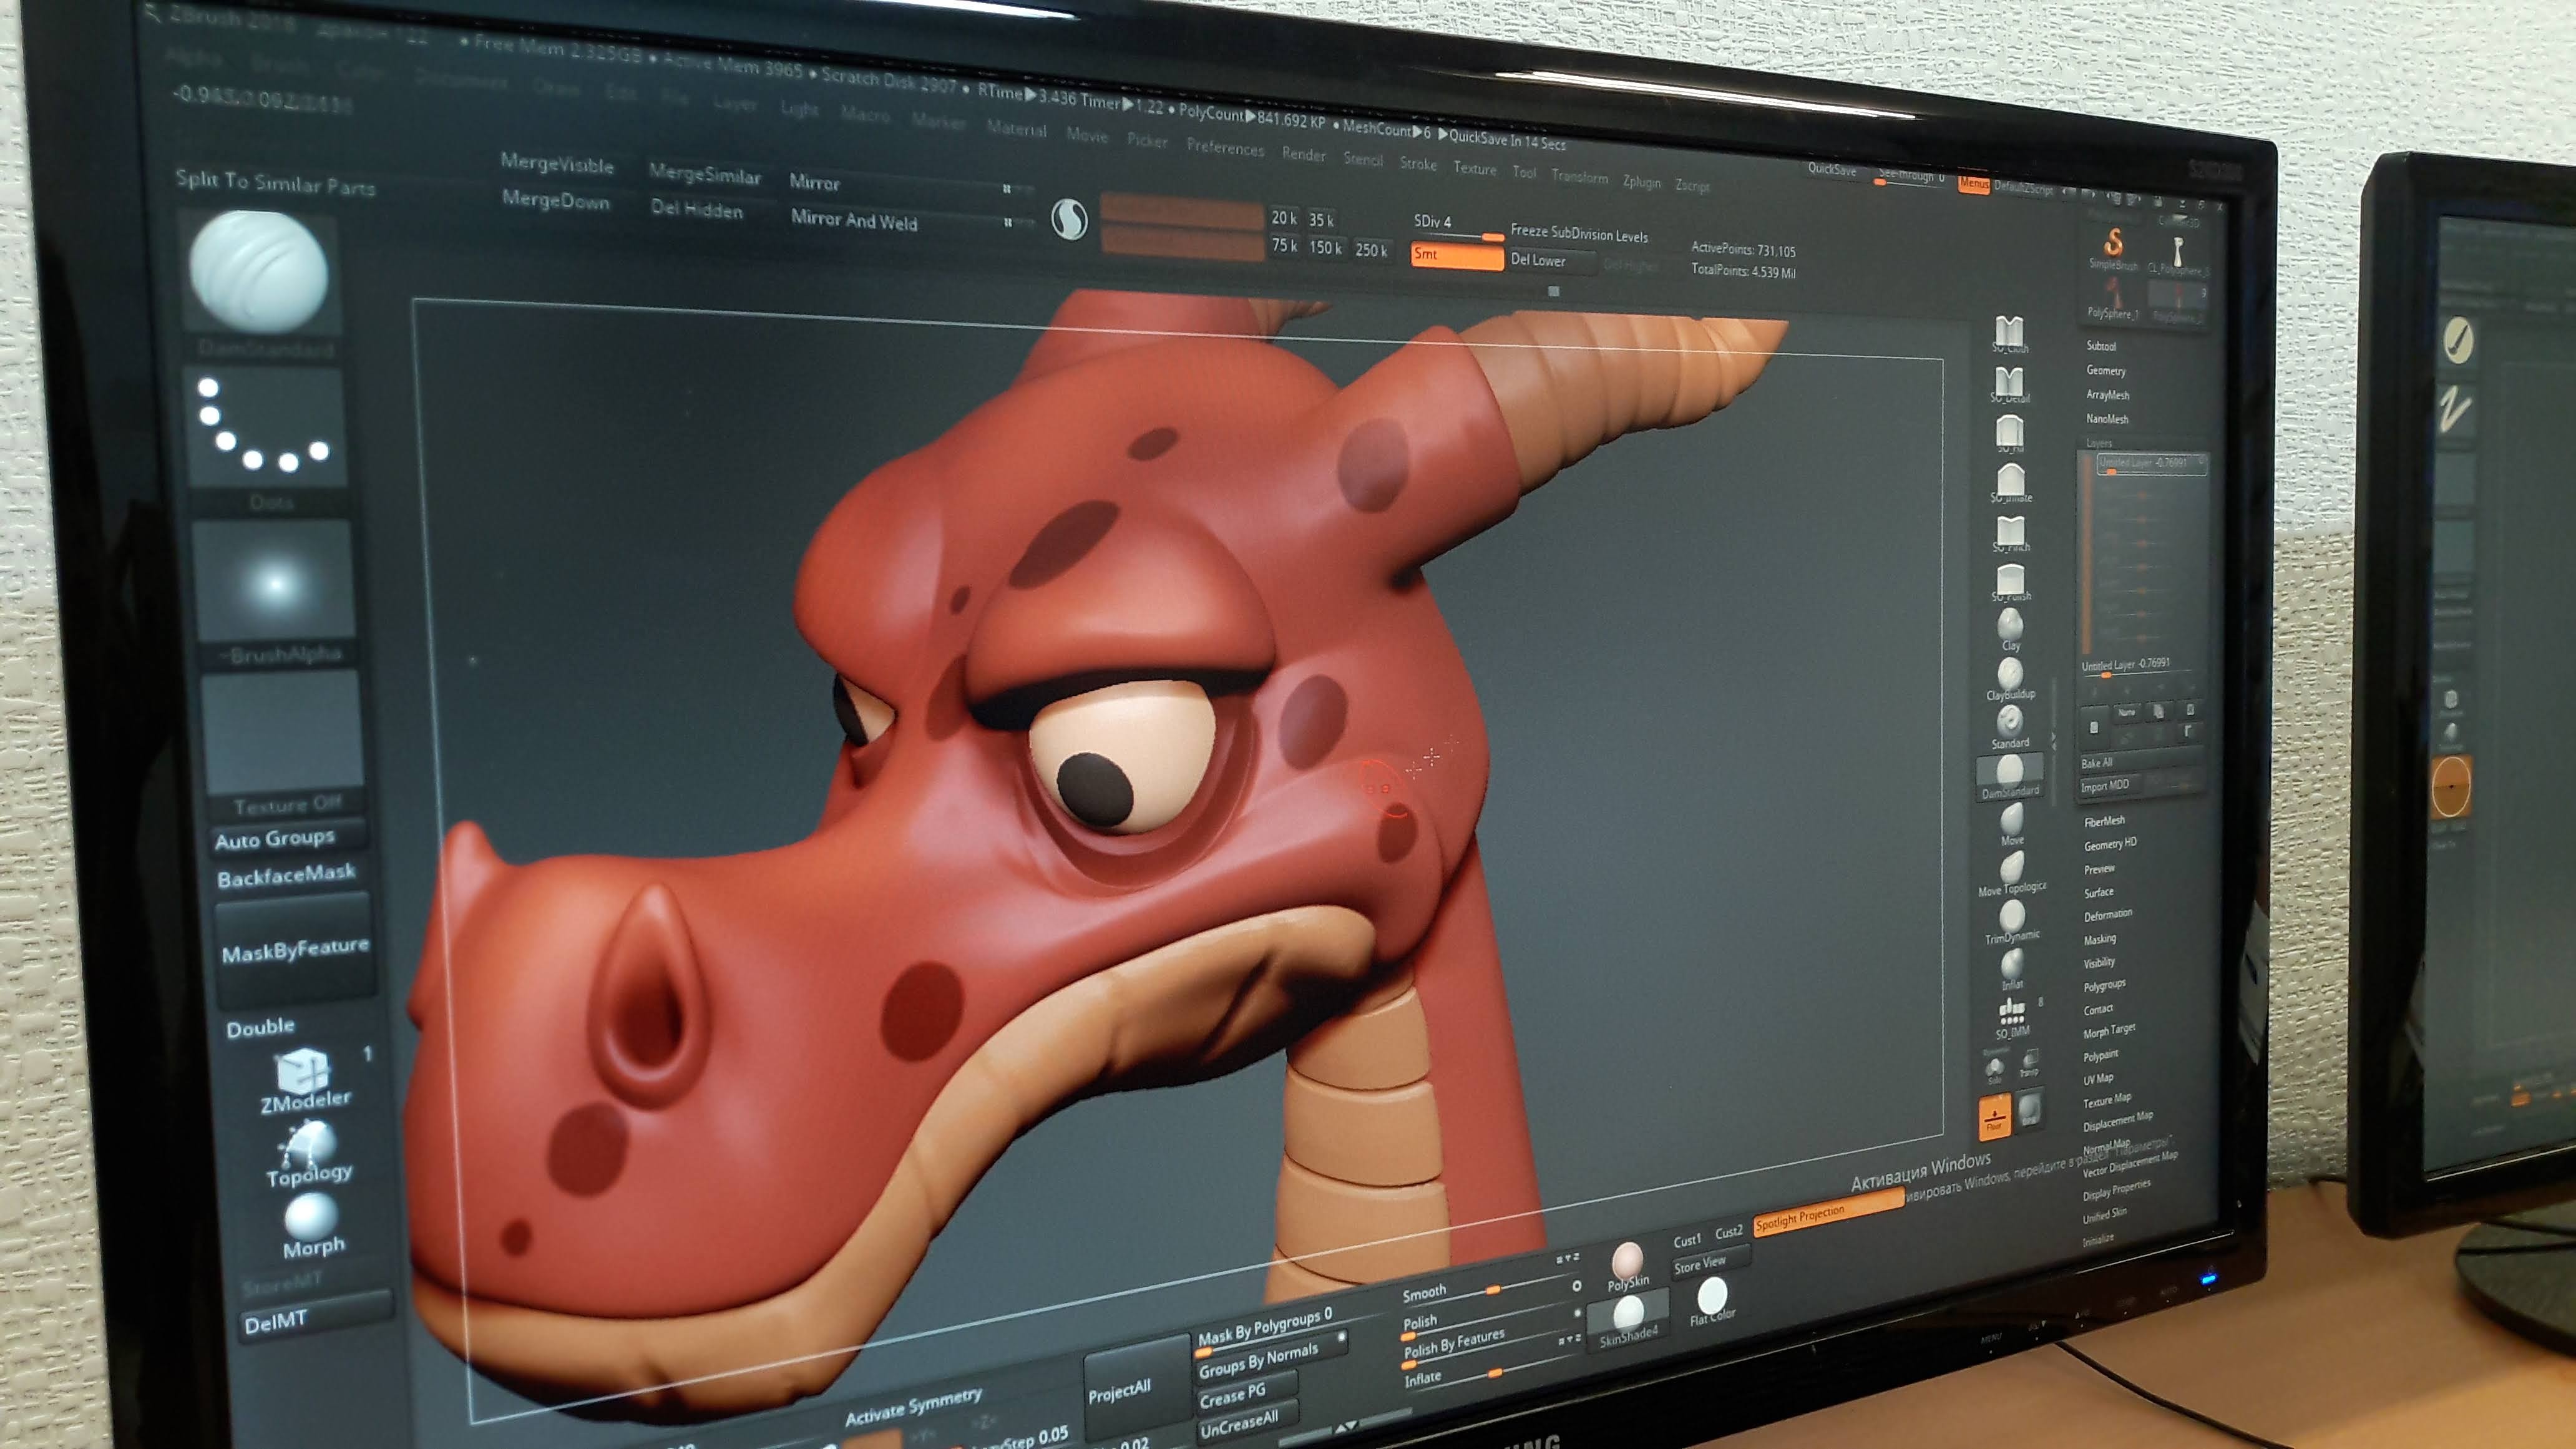The image size is (2576, 1449).
Task: Expand the NanoMesh section
Action: [x=2107, y=419]
